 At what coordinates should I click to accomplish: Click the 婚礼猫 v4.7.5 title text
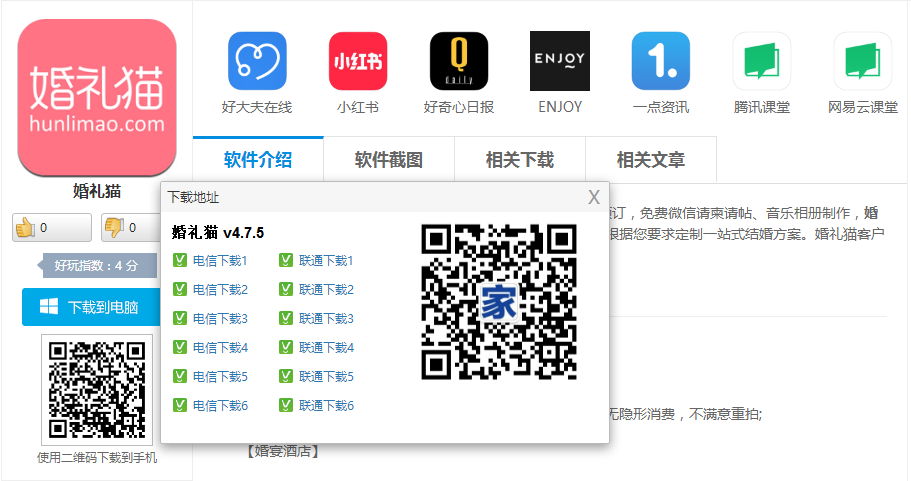click(218, 233)
